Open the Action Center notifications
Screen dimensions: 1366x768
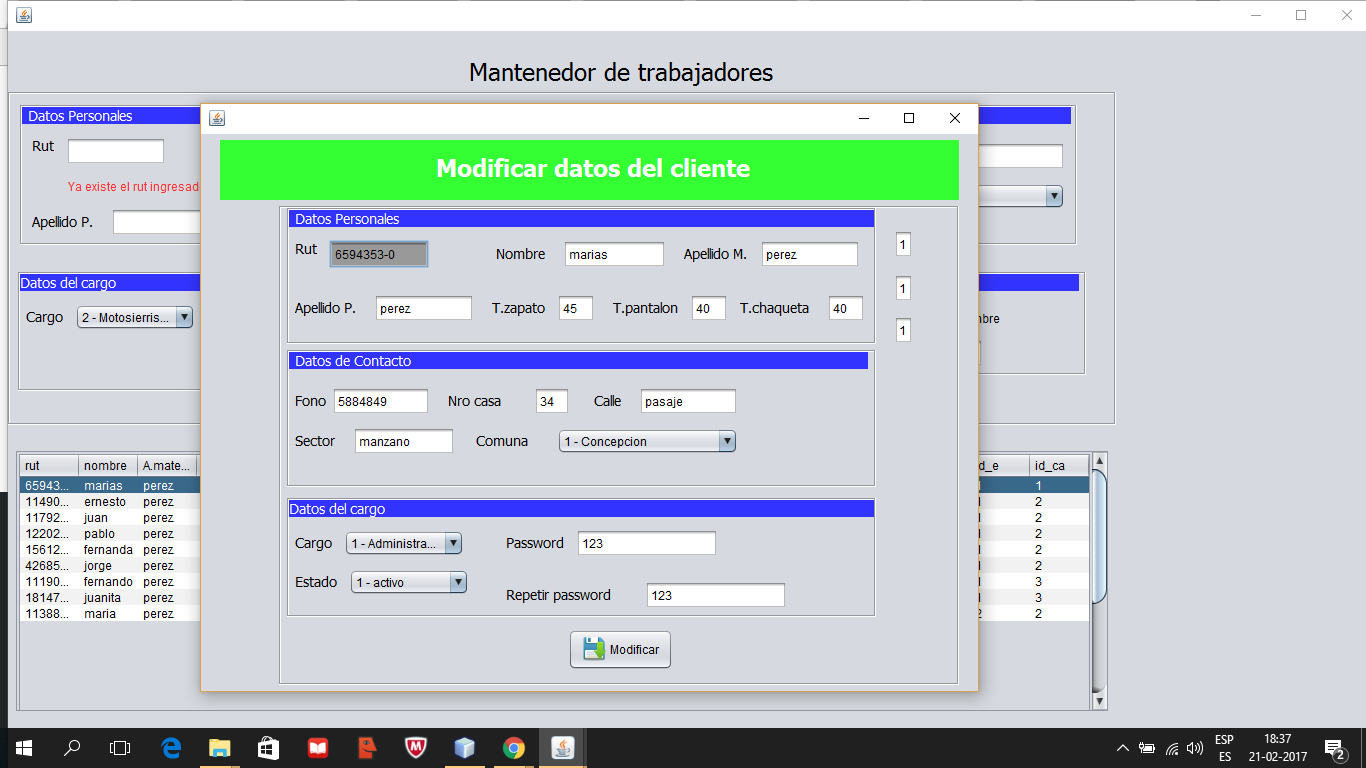coord(1334,747)
